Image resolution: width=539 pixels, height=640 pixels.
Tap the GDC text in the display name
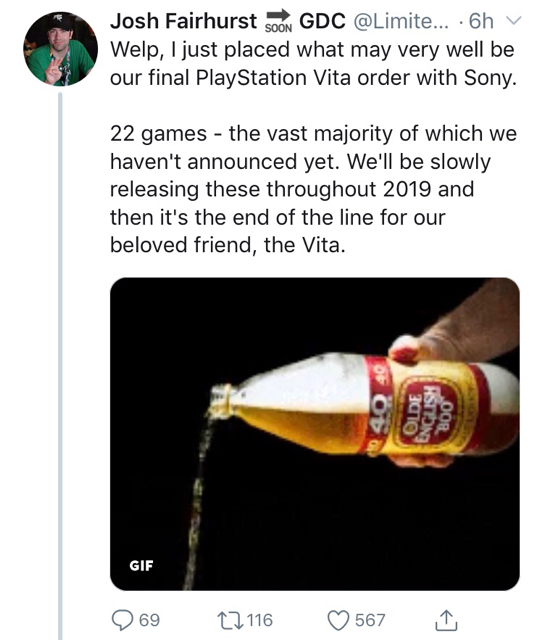pos(322,21)
